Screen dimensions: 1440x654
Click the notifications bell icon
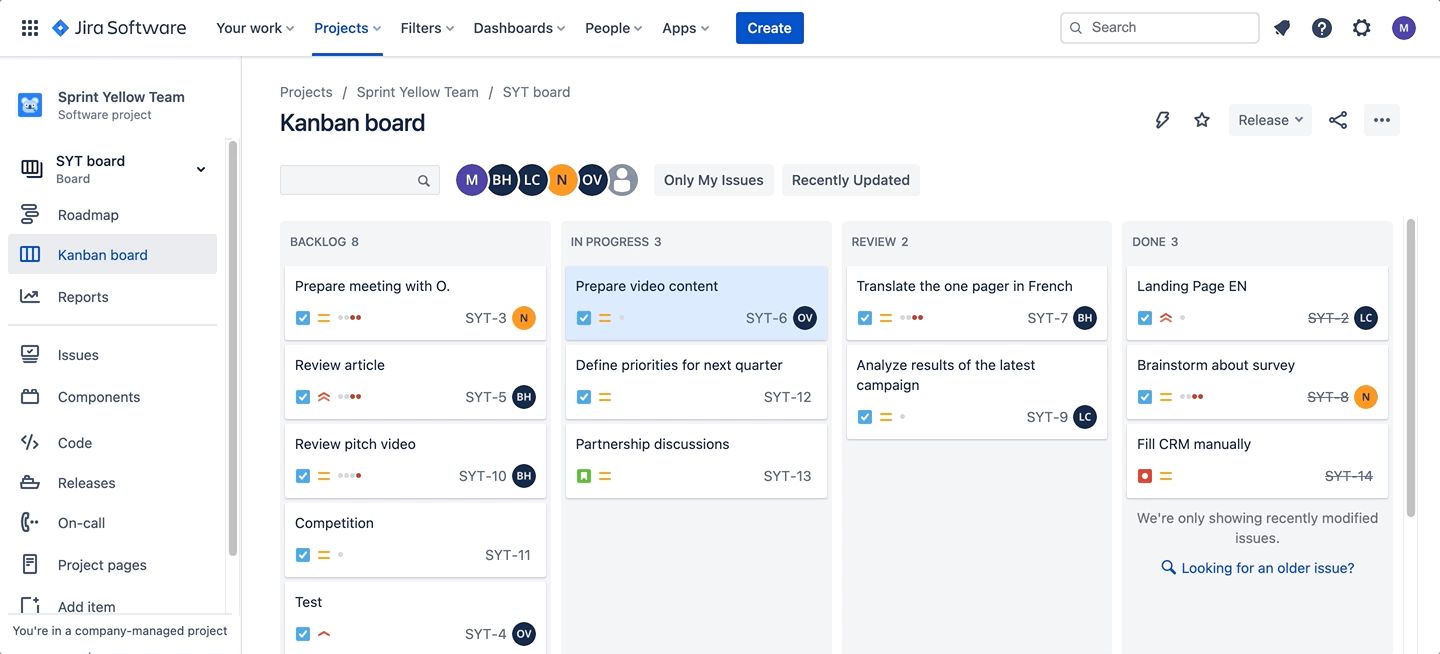tap(1282, 28)
